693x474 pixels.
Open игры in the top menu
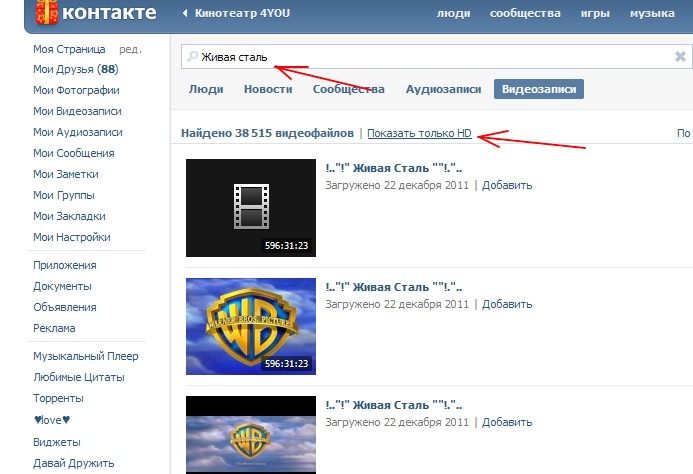click(595, 13)
